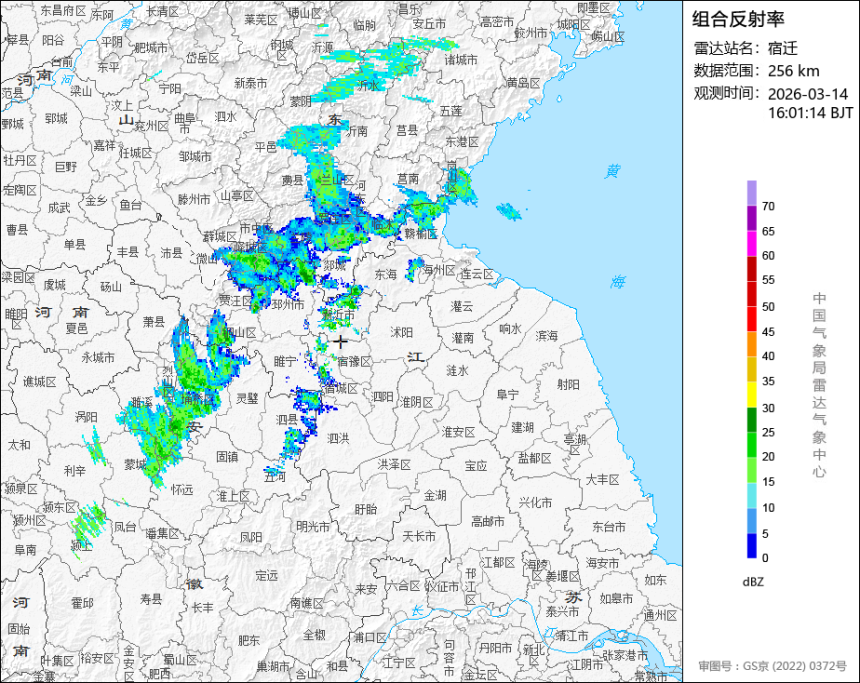
Task: Click the 东海 map label
Action: click(x=386, y=274)
